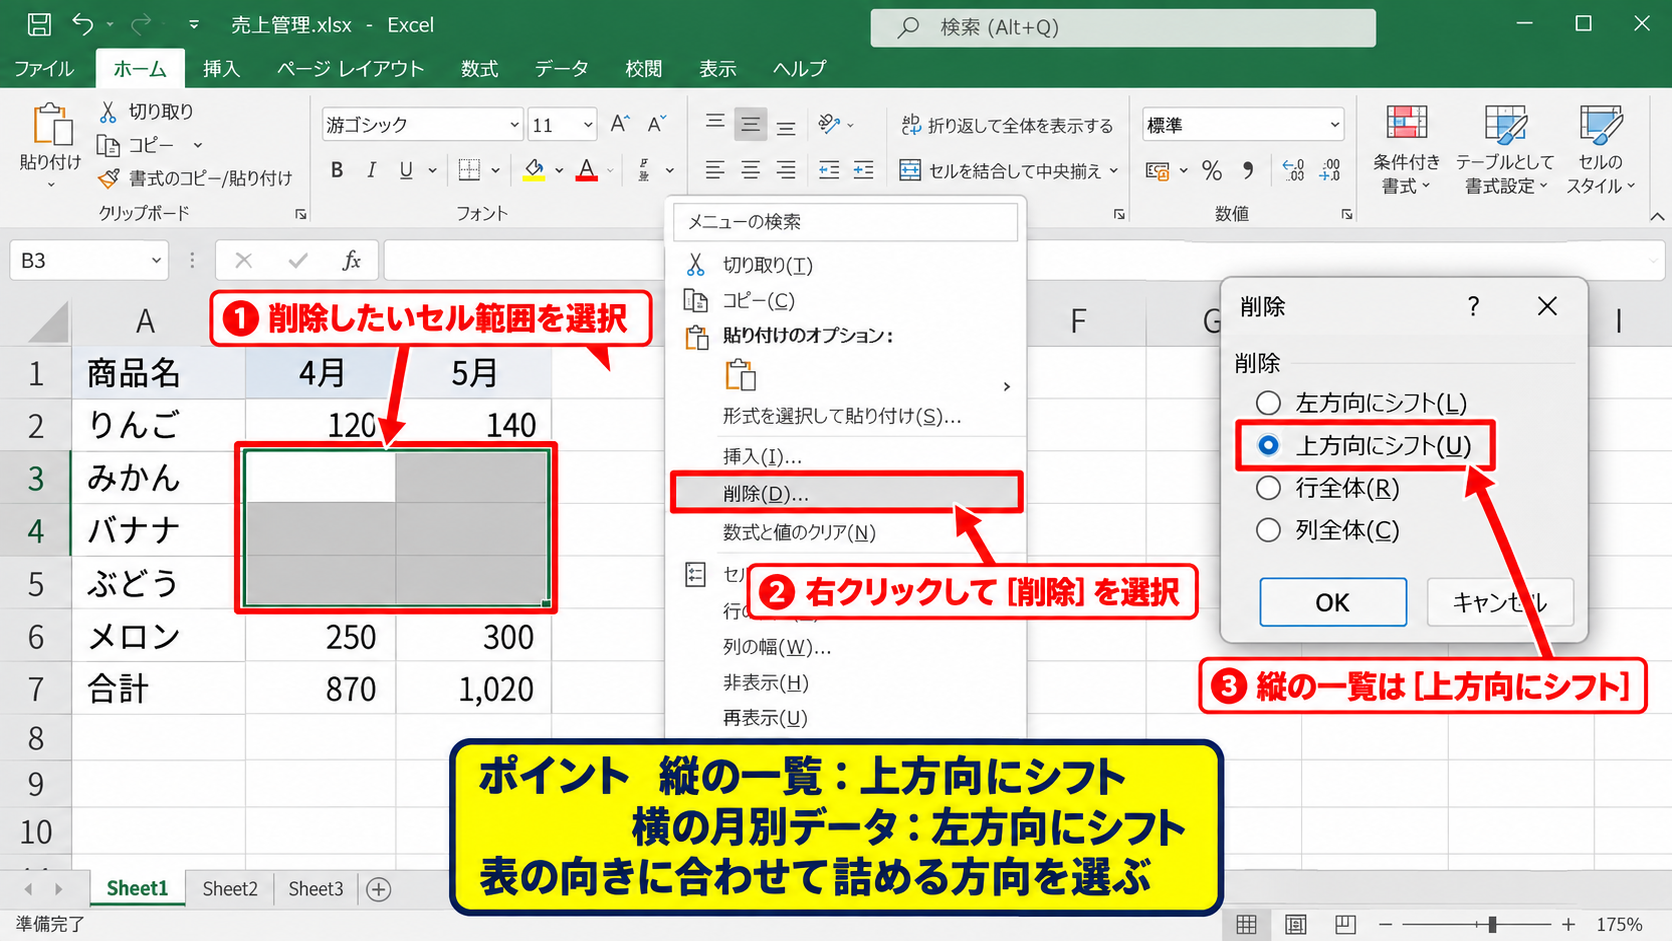
Task: Choose 削除(D)... in context menu
Action: [x=846, y=494]
